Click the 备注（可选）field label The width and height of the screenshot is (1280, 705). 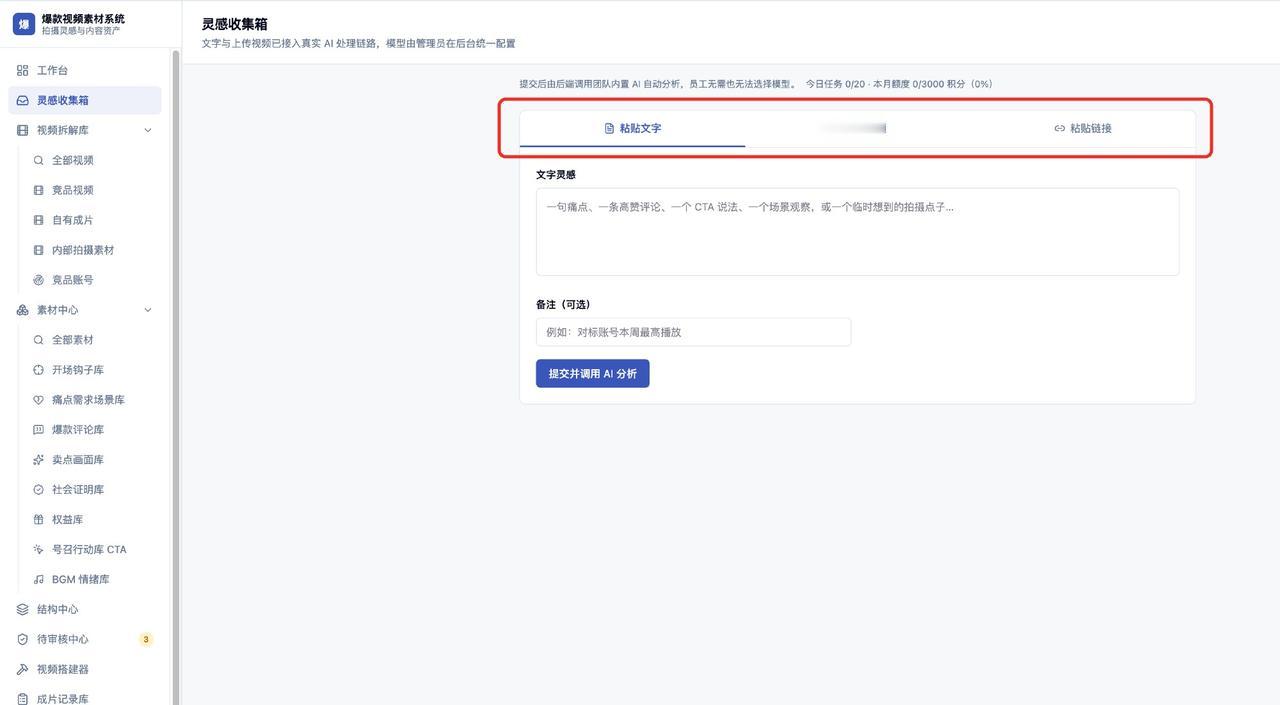[563, 305]
